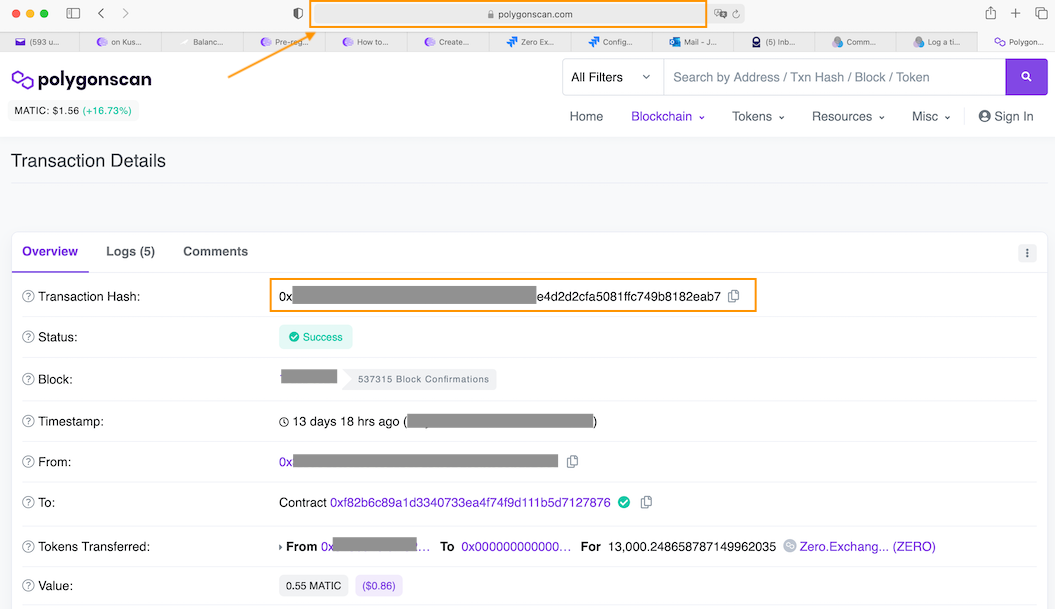Click Sign In link
1055x609 pixels.
pyautogui.click(x=1006, y=116)
